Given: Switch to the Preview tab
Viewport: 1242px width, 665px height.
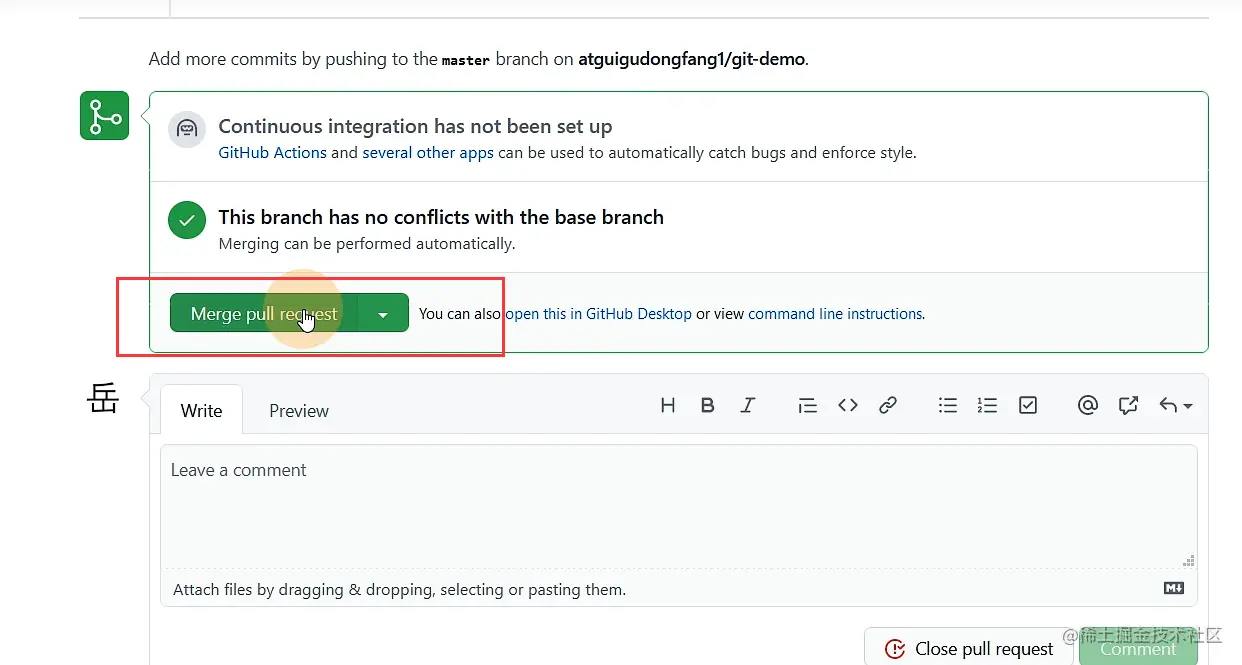Looking at the screenshot, I should pos(299,410).
